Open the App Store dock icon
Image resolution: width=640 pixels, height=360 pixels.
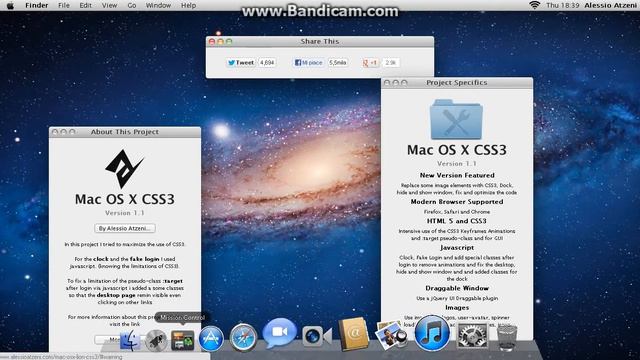(211, 339)
